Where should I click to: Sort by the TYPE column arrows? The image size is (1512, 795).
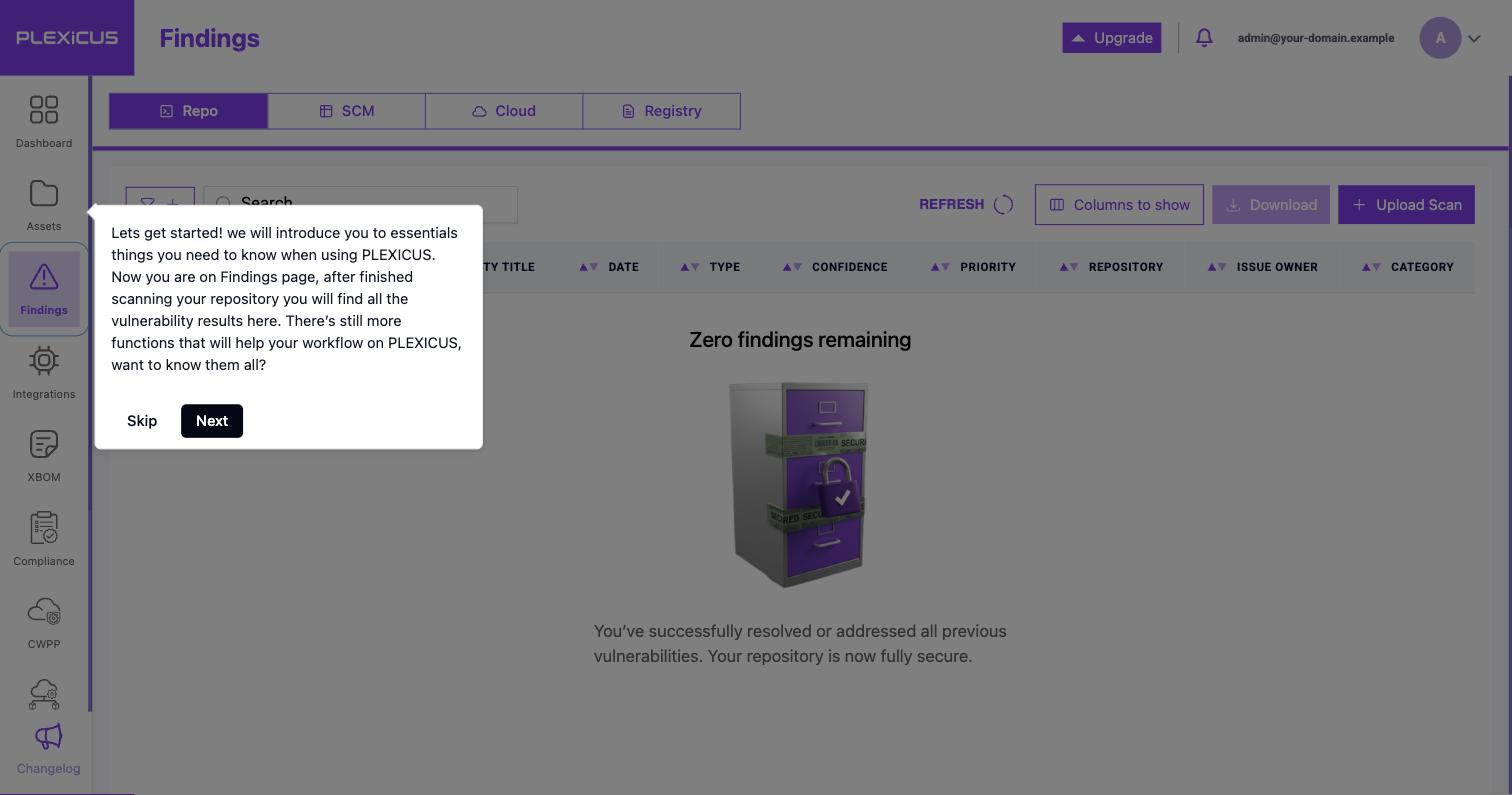690,267
